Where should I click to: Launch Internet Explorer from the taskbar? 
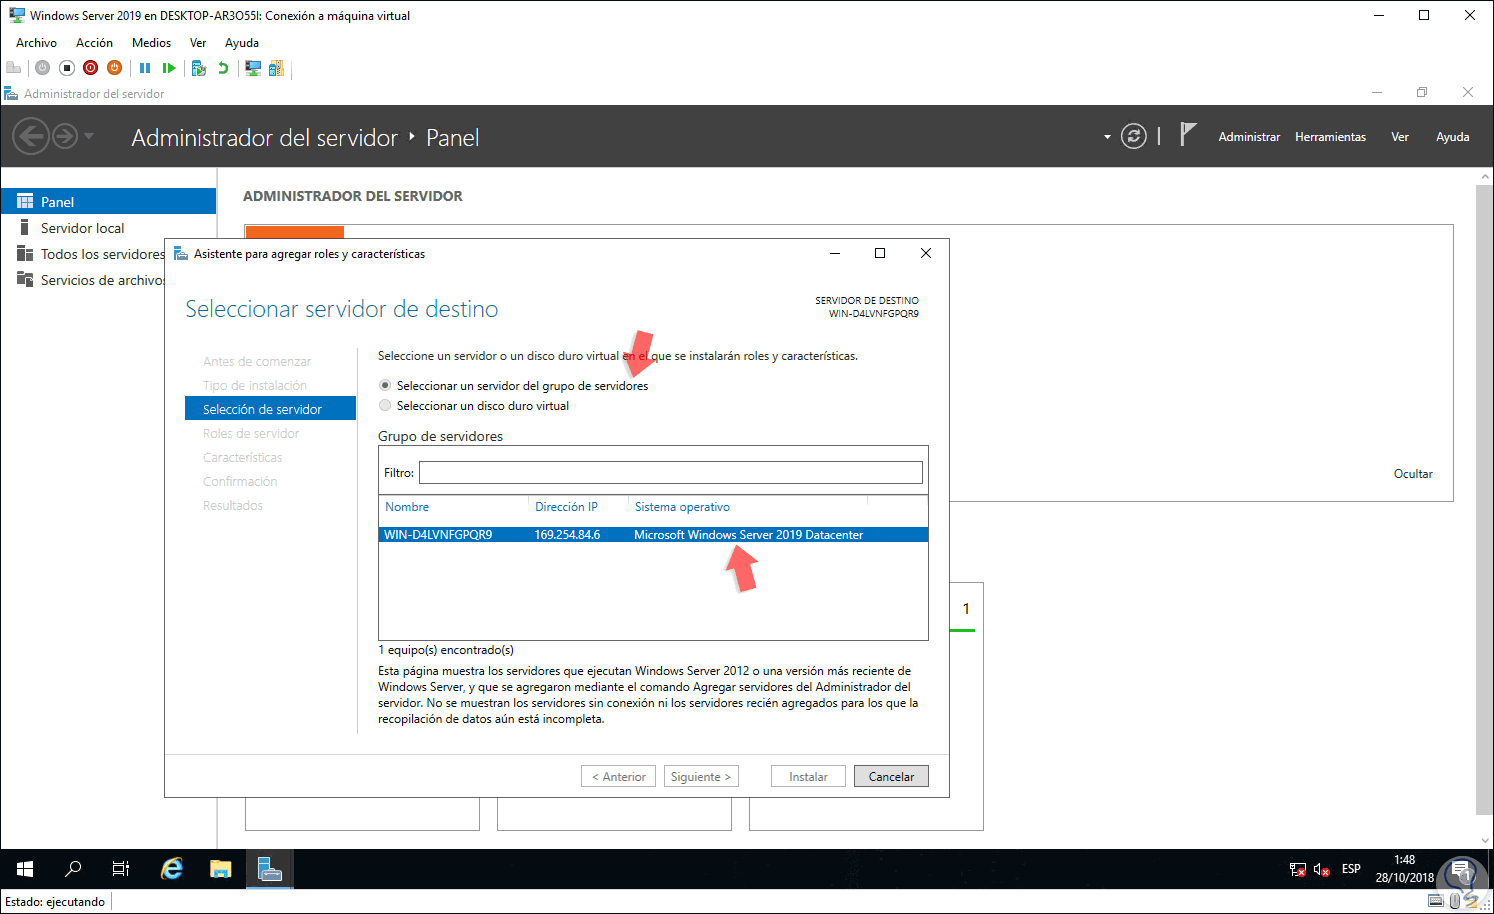coord(172,869)
